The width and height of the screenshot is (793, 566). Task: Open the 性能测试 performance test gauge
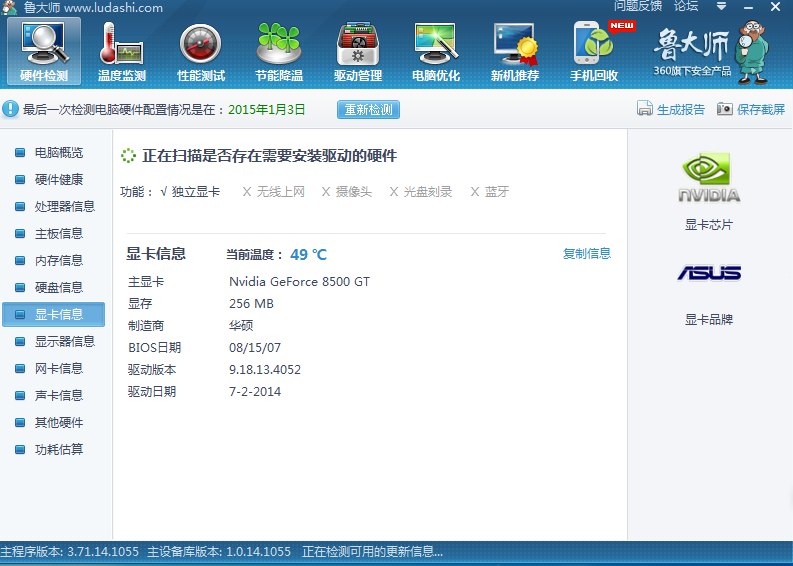[200, 52]
